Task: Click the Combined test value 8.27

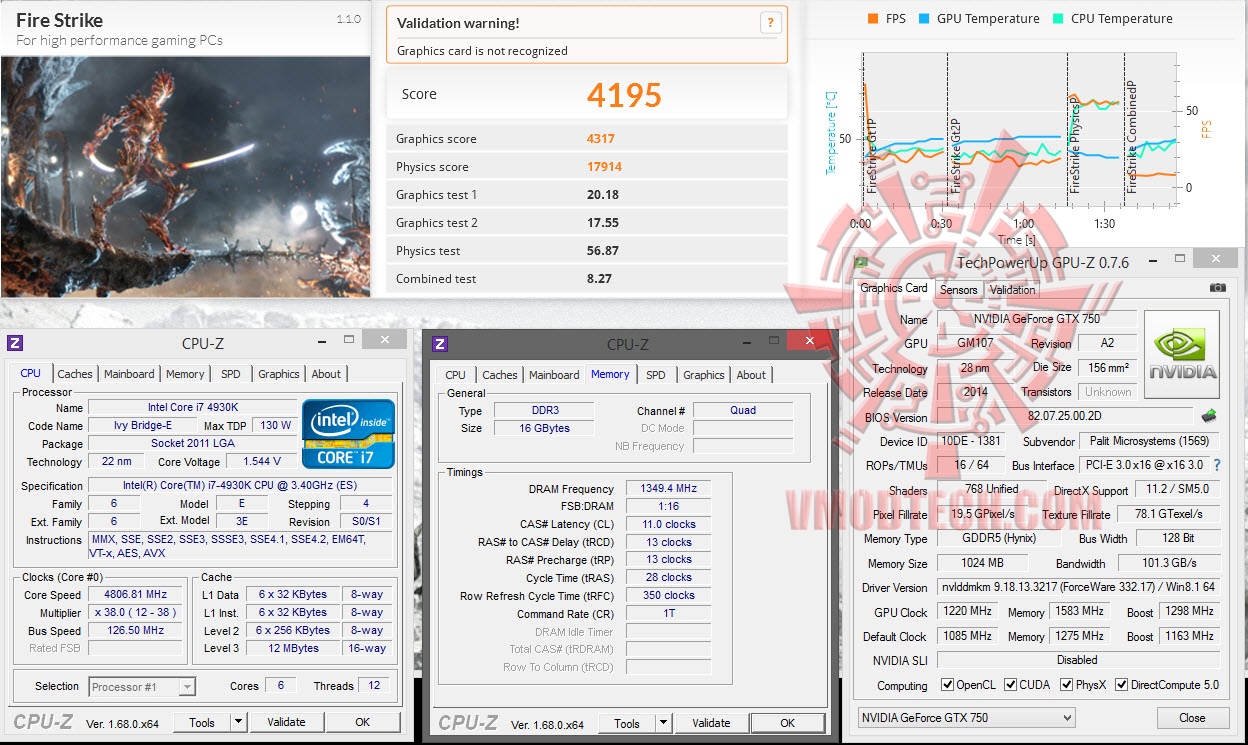Action: click(x=599, y=279)
